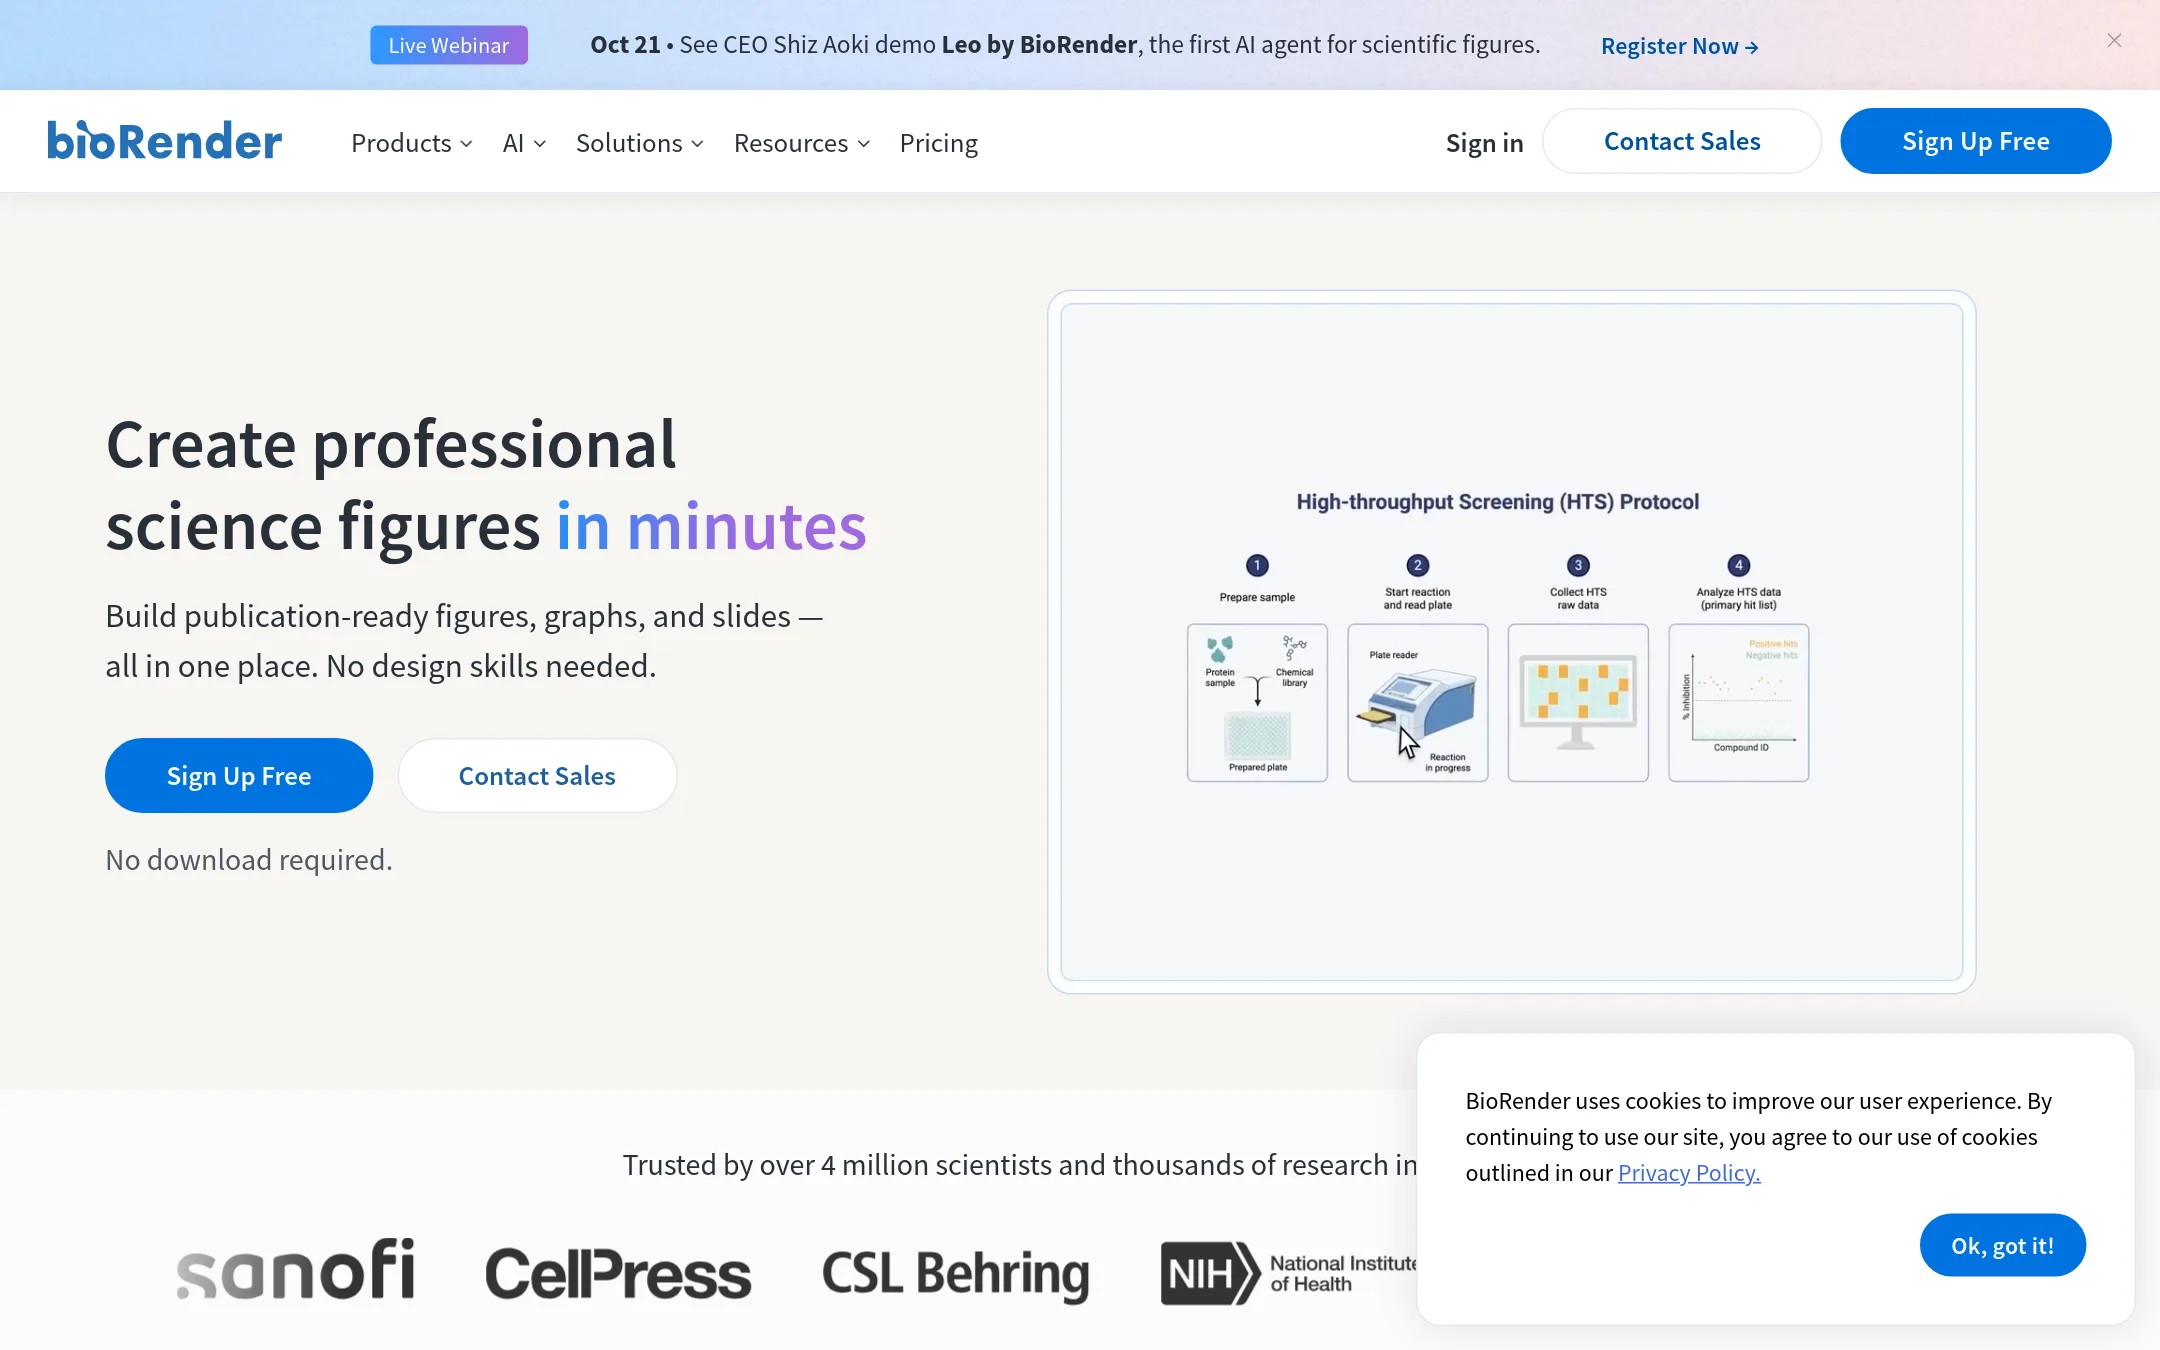Open the Solutions dropdown

coord(640,143)
